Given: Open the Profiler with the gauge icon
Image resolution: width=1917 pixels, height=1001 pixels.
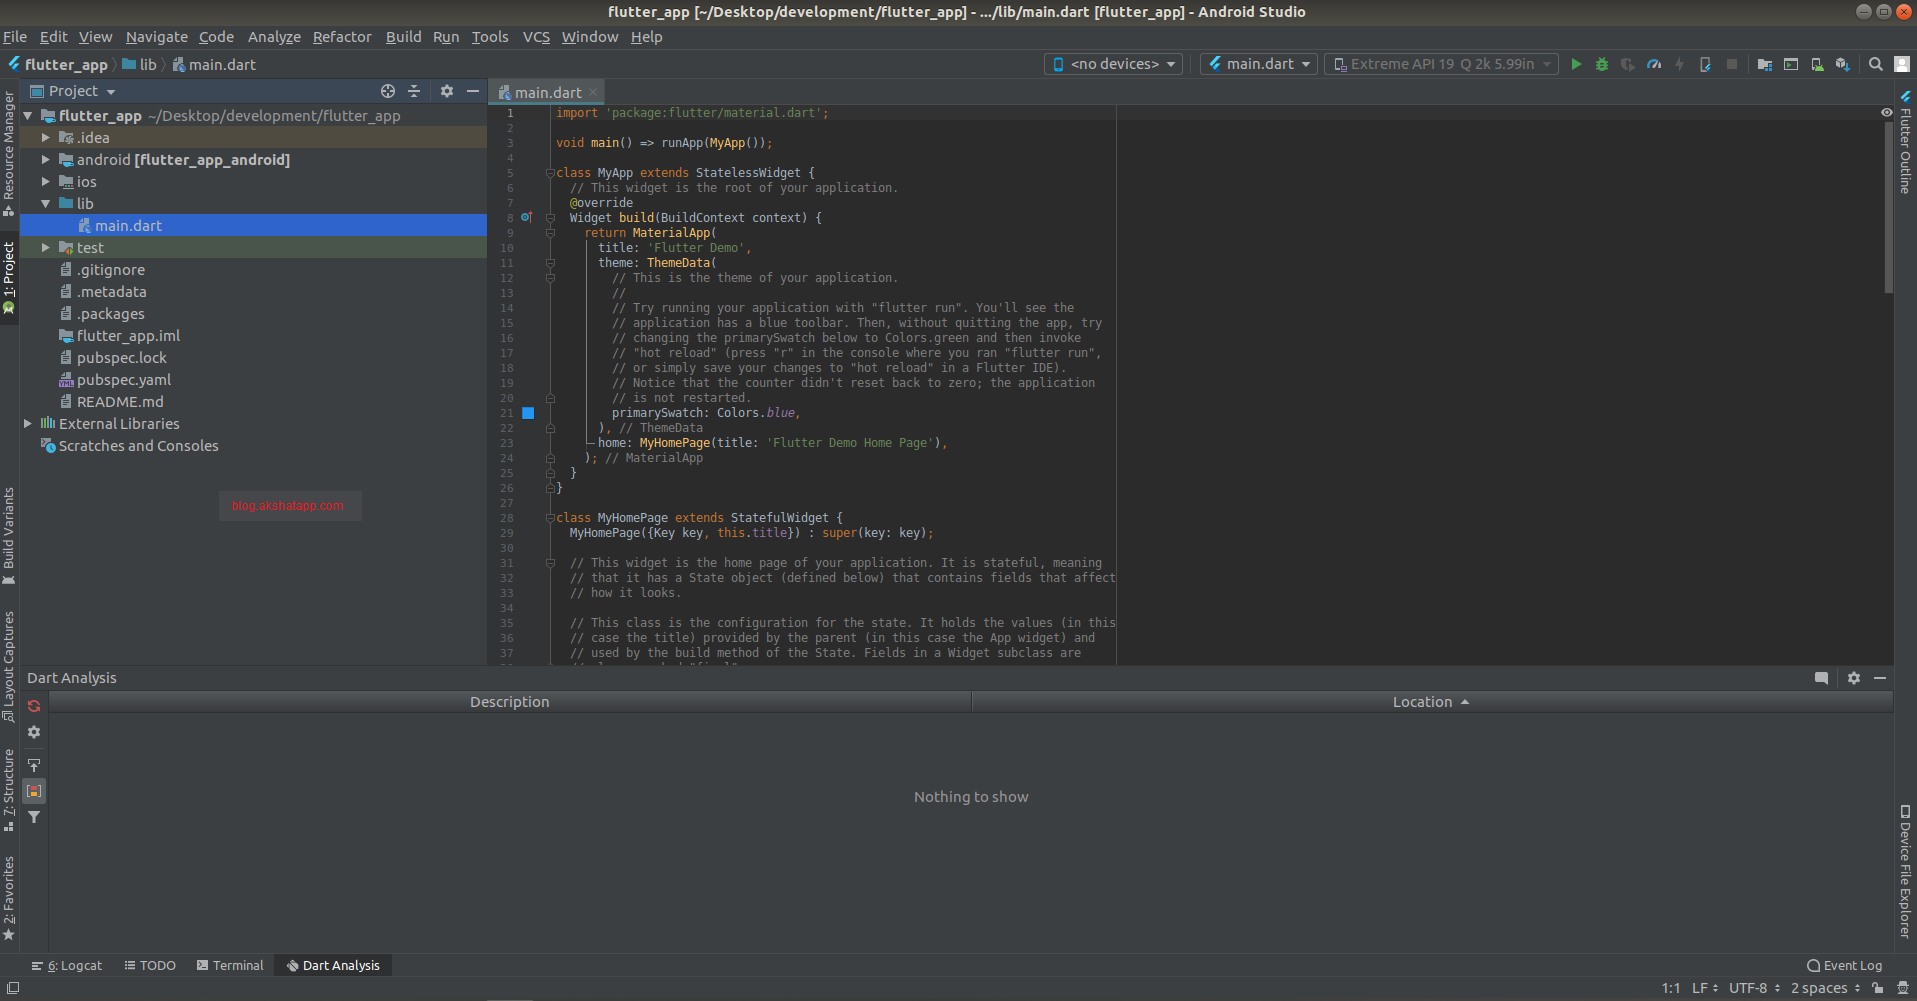Looking at the screenshot, I should [x=1654, y=63].
